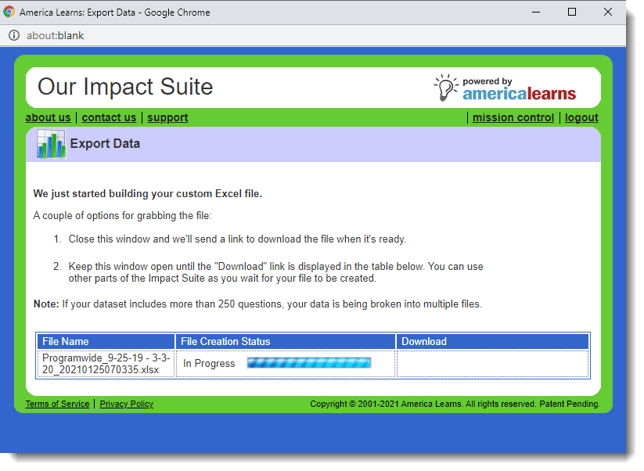Screen dimensions: 644x471
Task: Click the about:blank address bar
Action: (300, 35)
